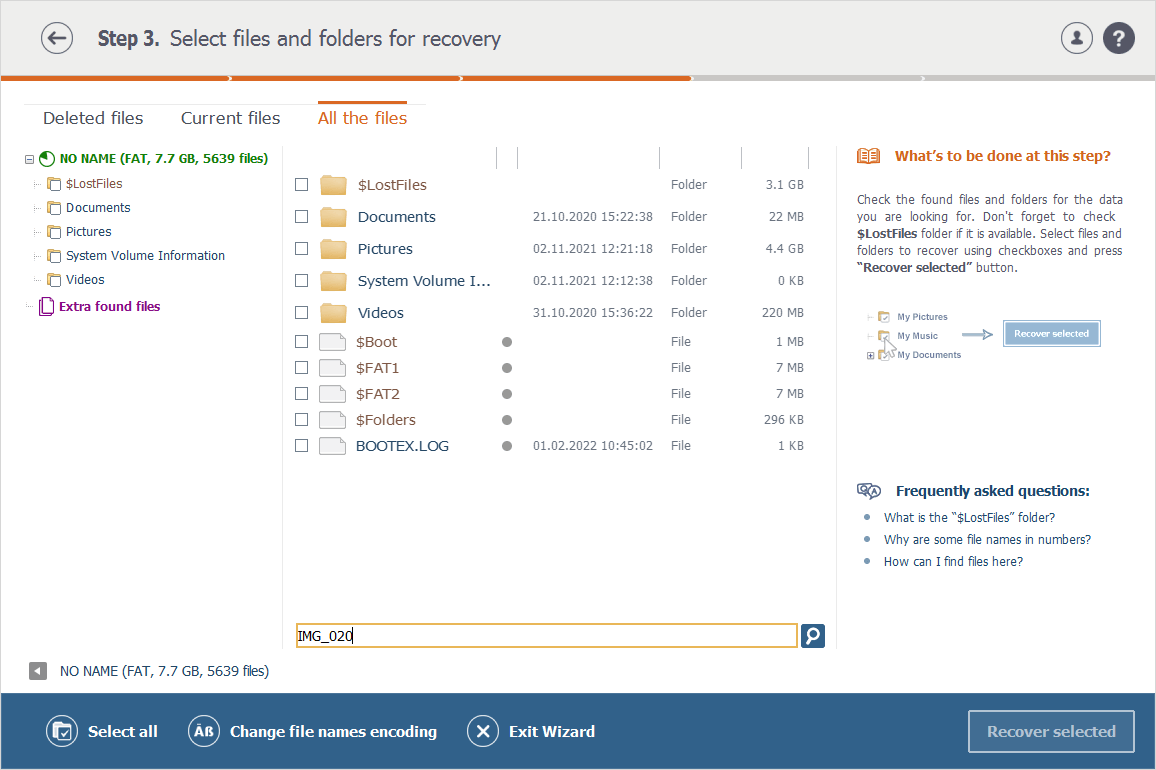Click the Select all icon
Viewport: 1156px width, 770px height.
pyautogui.click(x=62, y=732)
